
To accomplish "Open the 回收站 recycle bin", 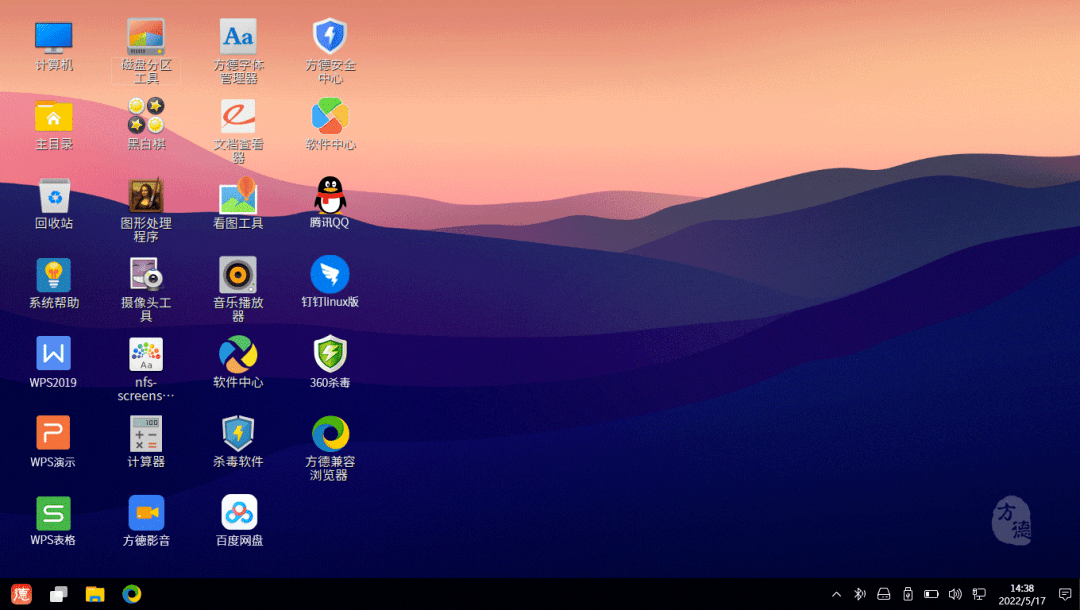I will coord(54,196).
